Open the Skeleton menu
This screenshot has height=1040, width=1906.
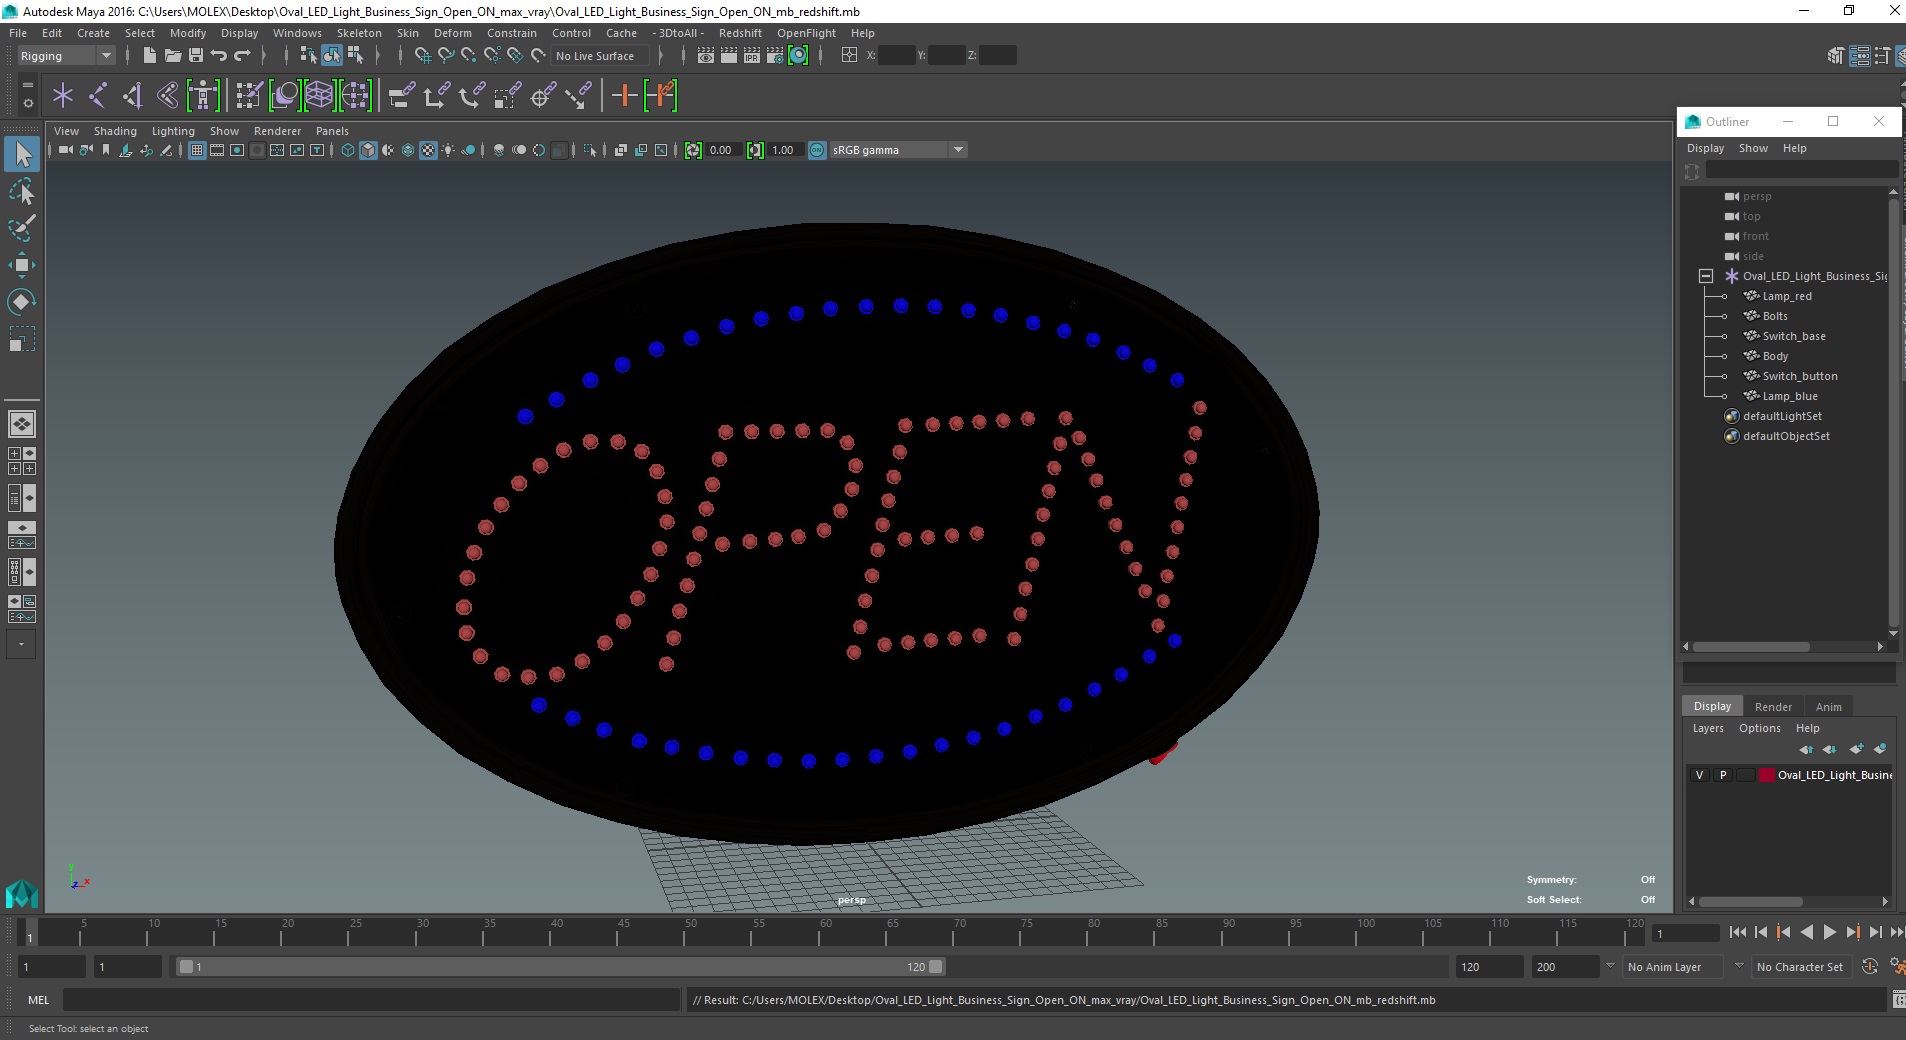tap(359, 33)
